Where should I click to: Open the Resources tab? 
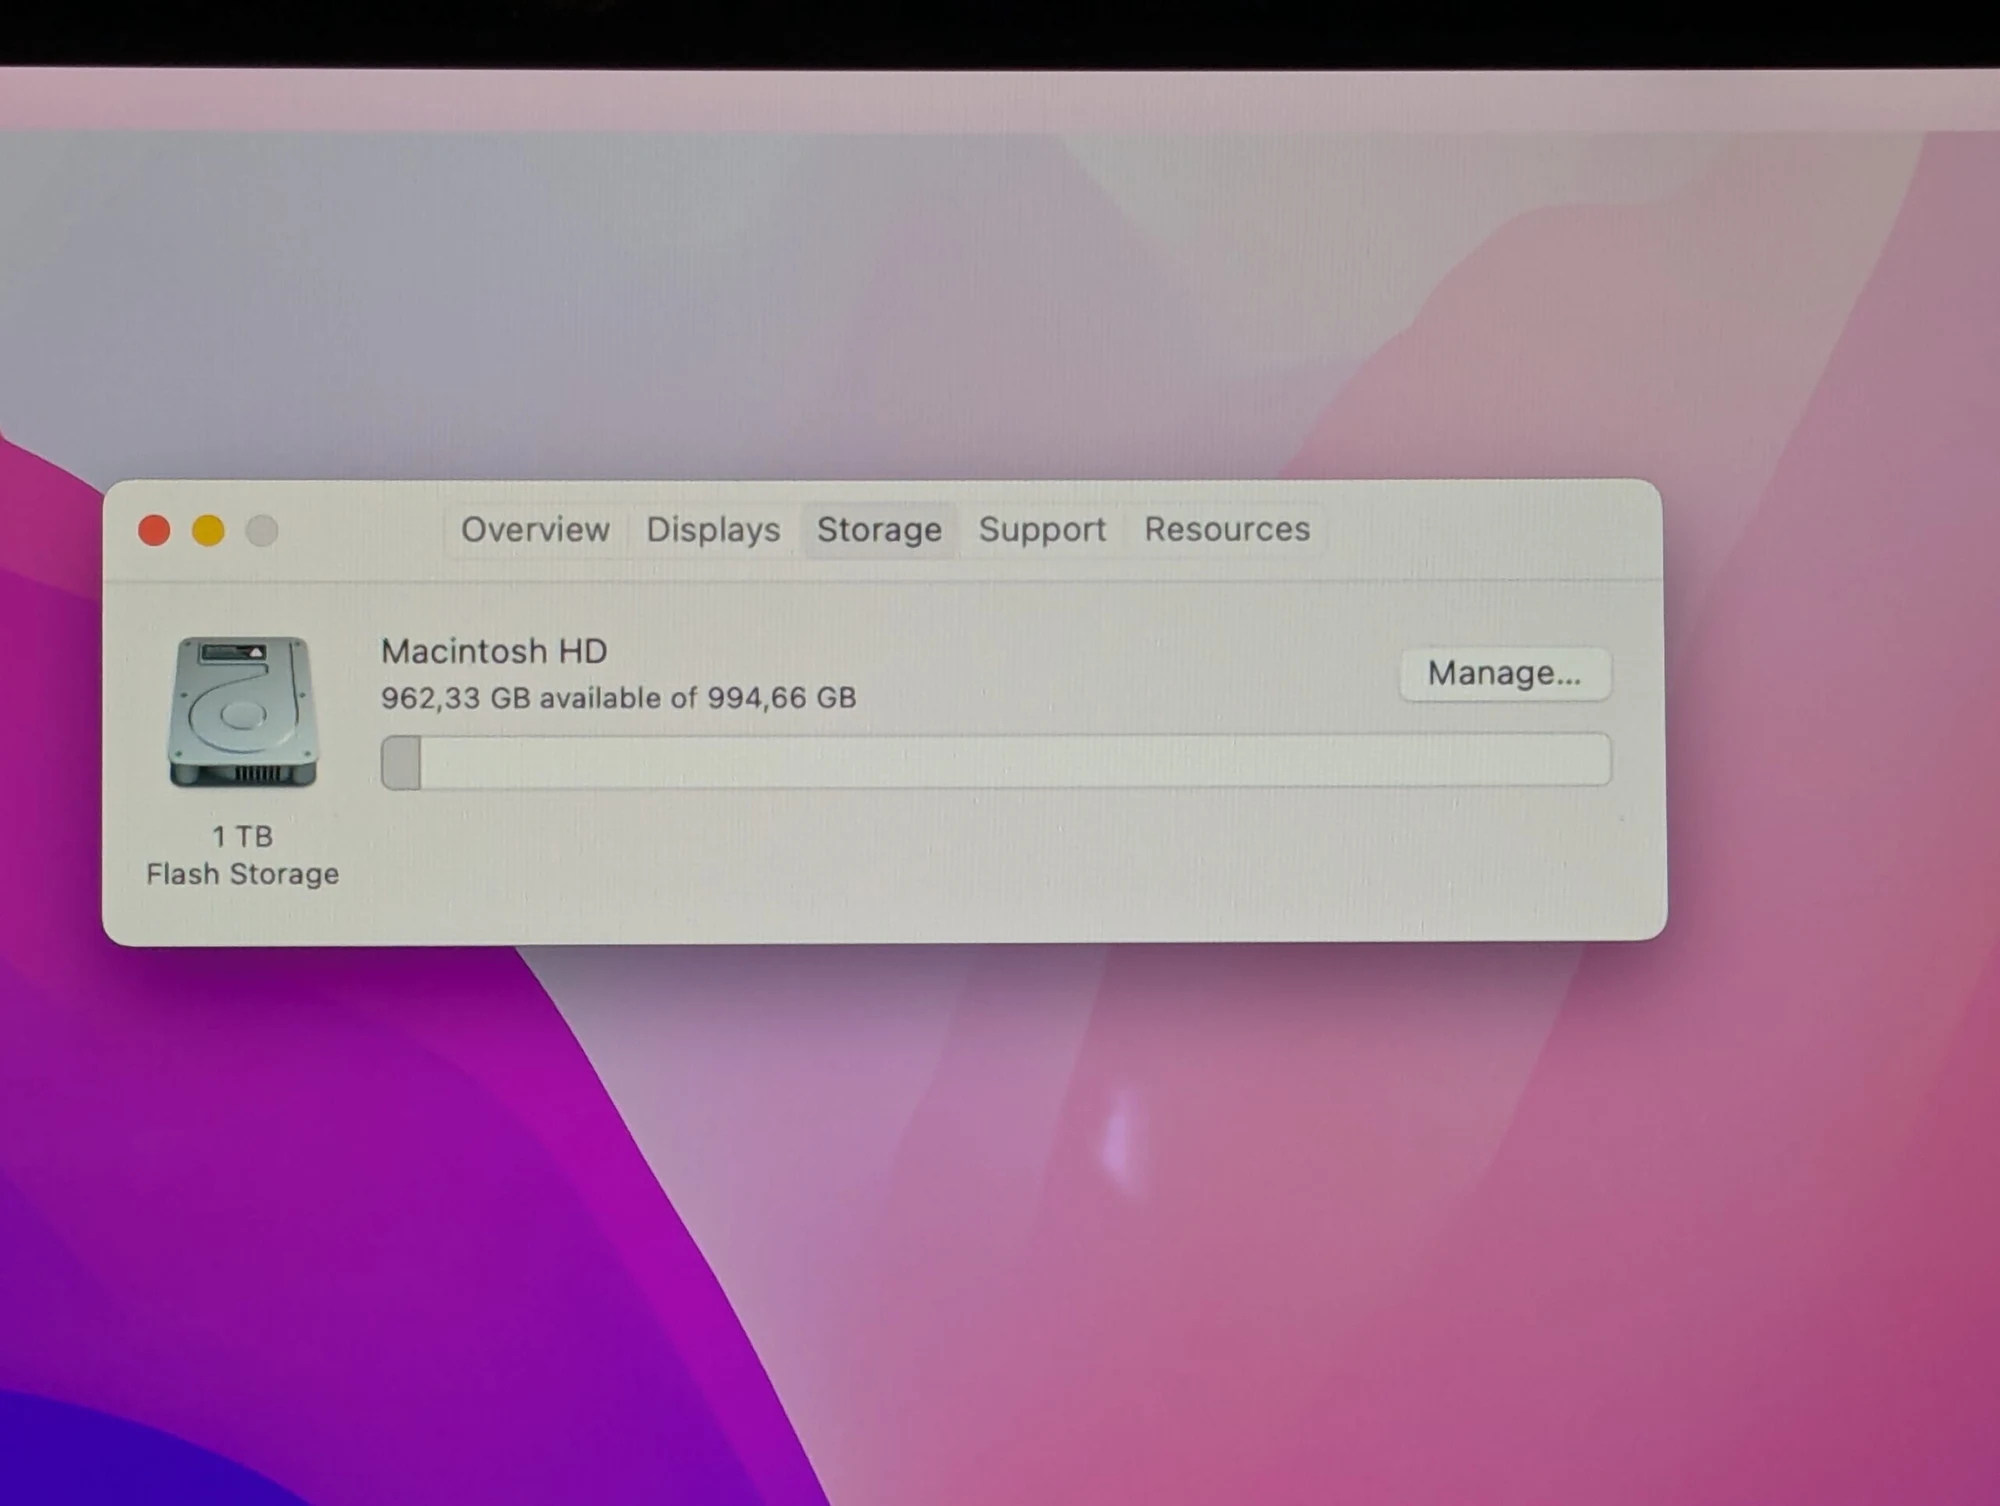click(x=1227, y=529)
